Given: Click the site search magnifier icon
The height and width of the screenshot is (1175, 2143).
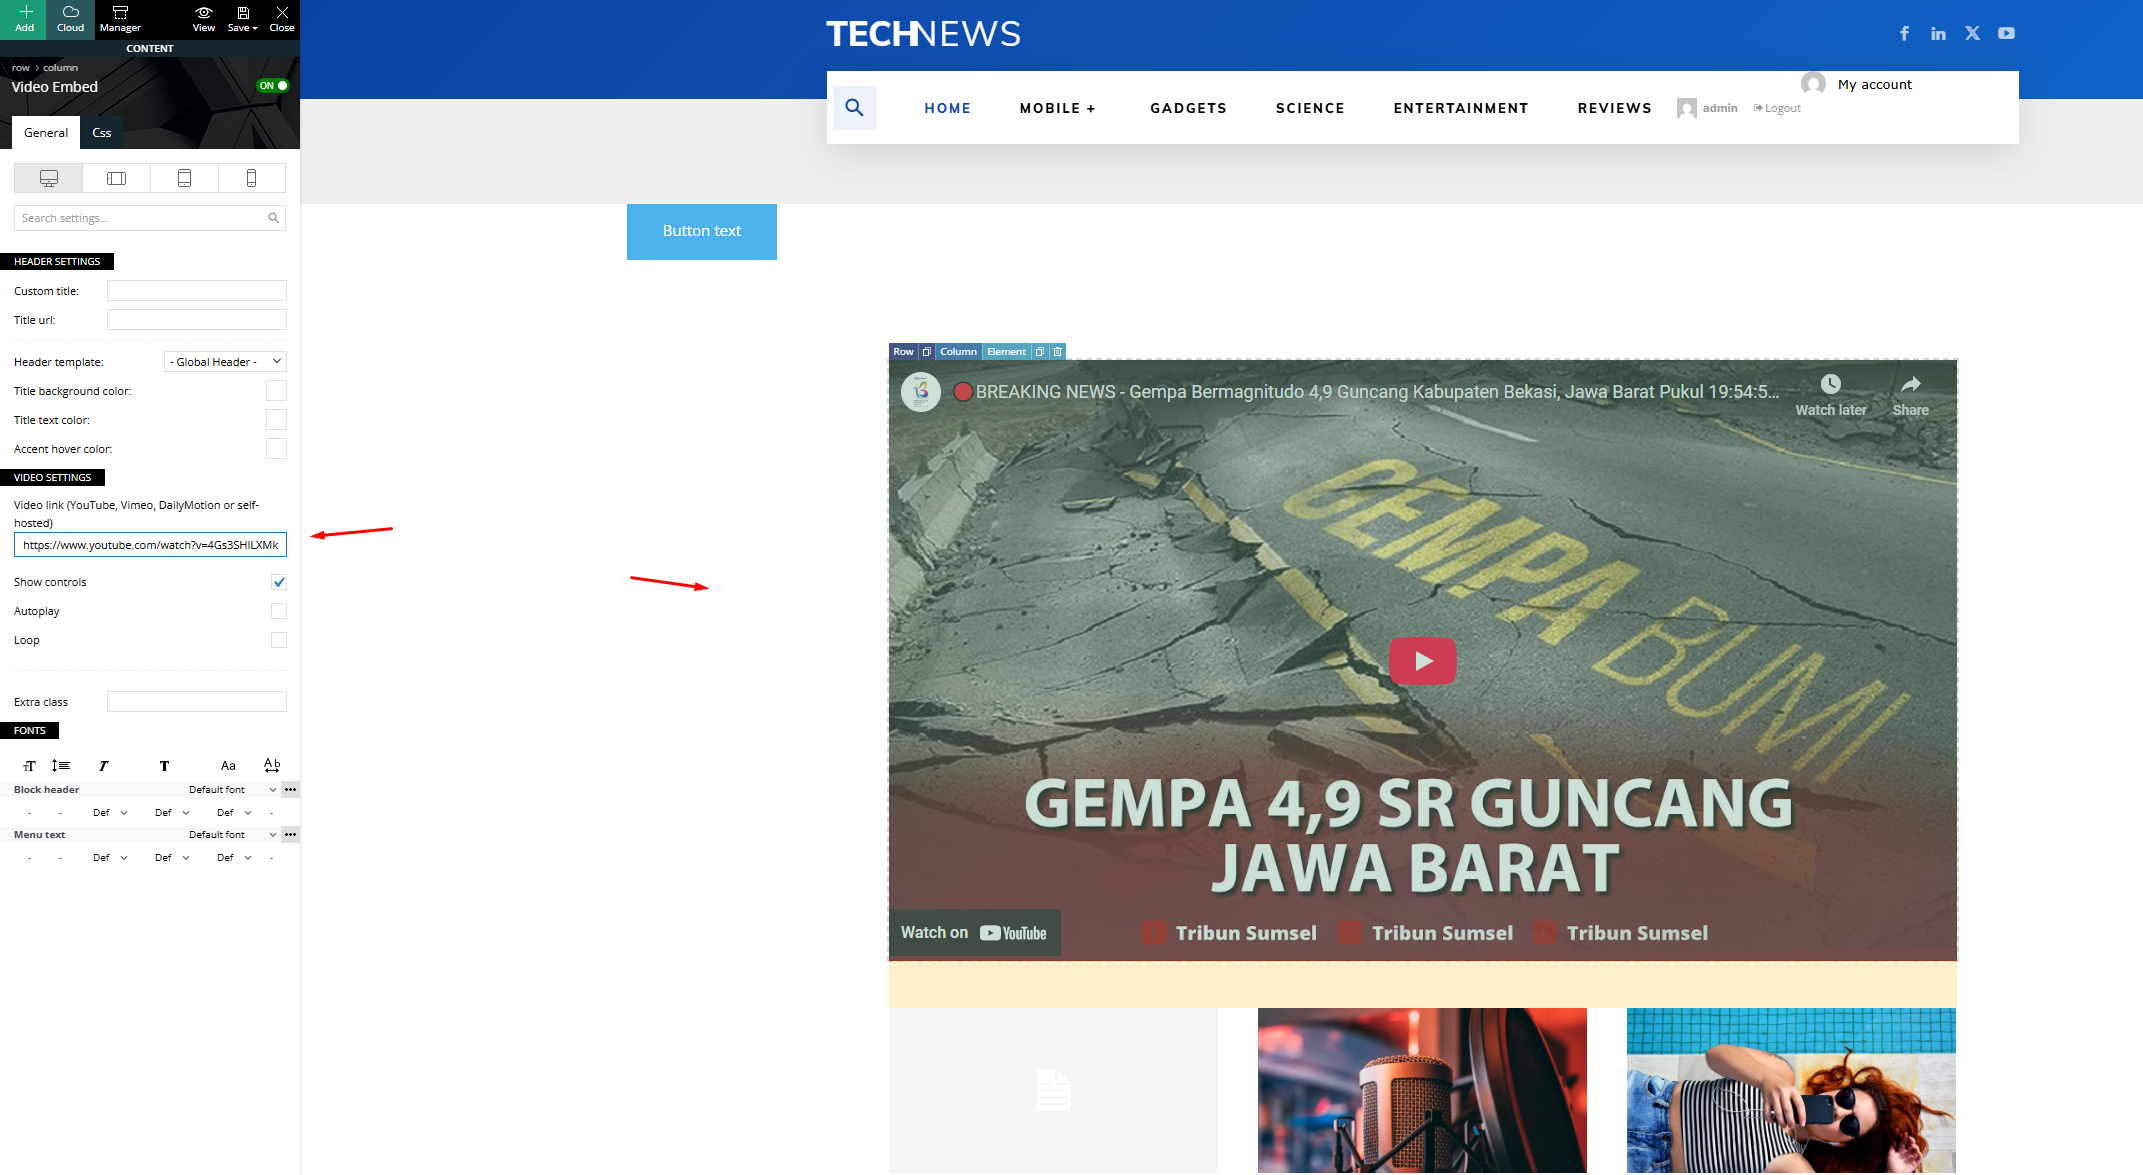Looking at the screenshot, I should pyautogui.click(x=854, y=108).
